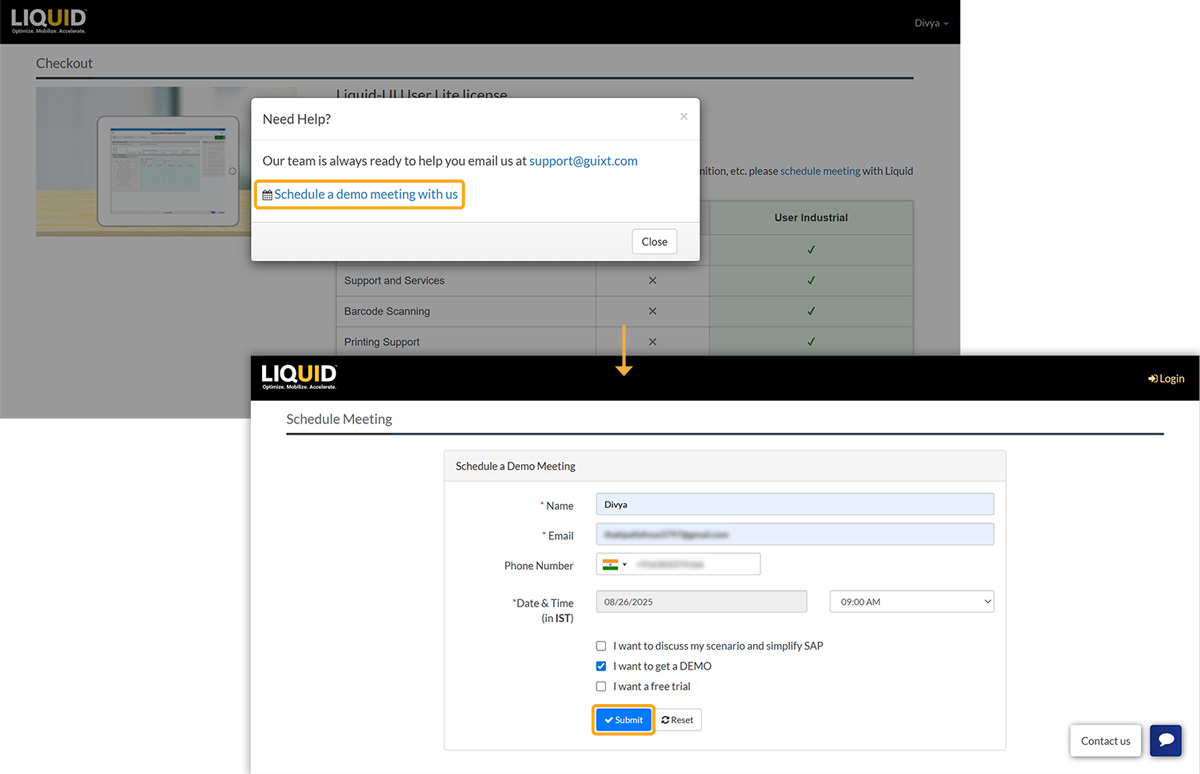Click the Phone Number input field

tap(678, 564)
